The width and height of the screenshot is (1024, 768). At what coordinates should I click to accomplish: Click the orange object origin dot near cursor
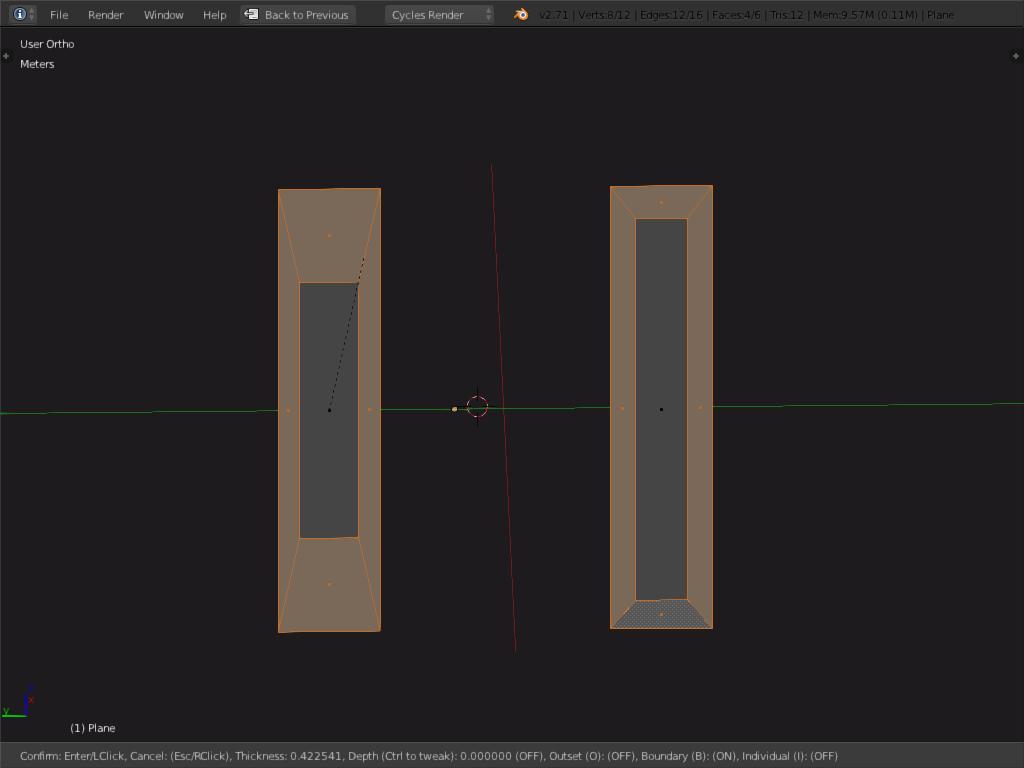455,409
